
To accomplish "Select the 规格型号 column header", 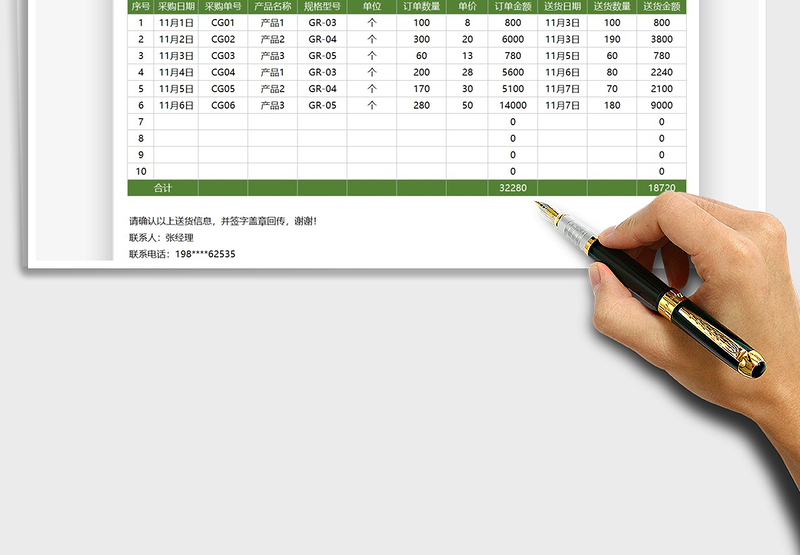I will [322, 6].
